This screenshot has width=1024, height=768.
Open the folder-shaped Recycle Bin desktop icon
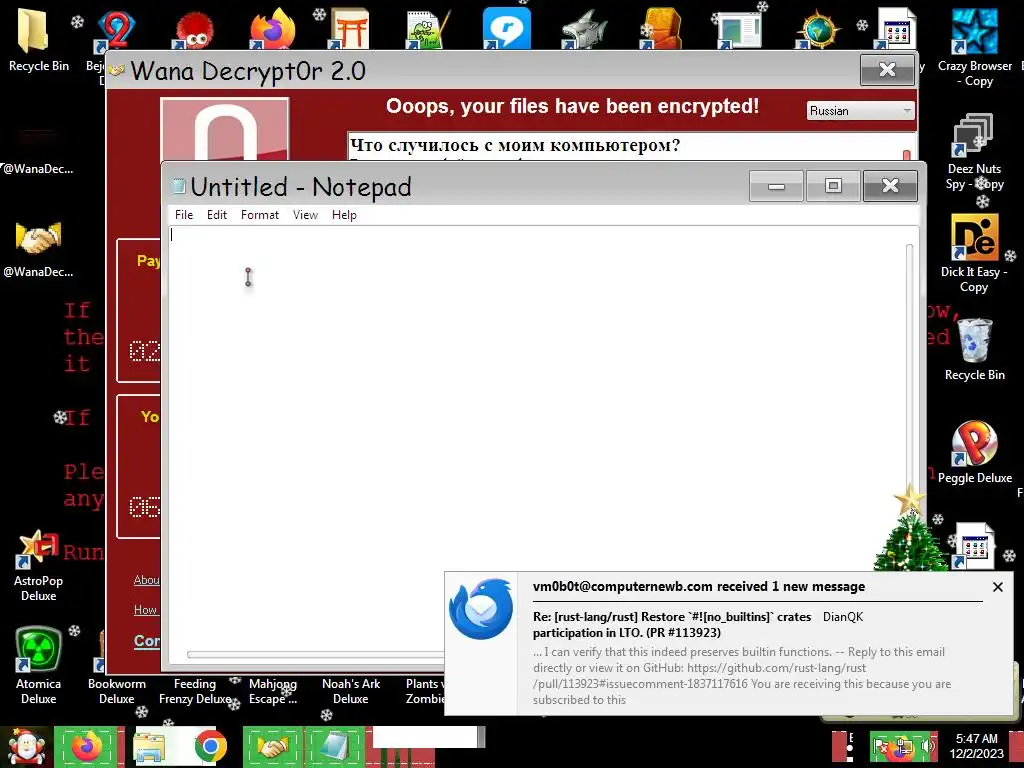coord(39,39)
